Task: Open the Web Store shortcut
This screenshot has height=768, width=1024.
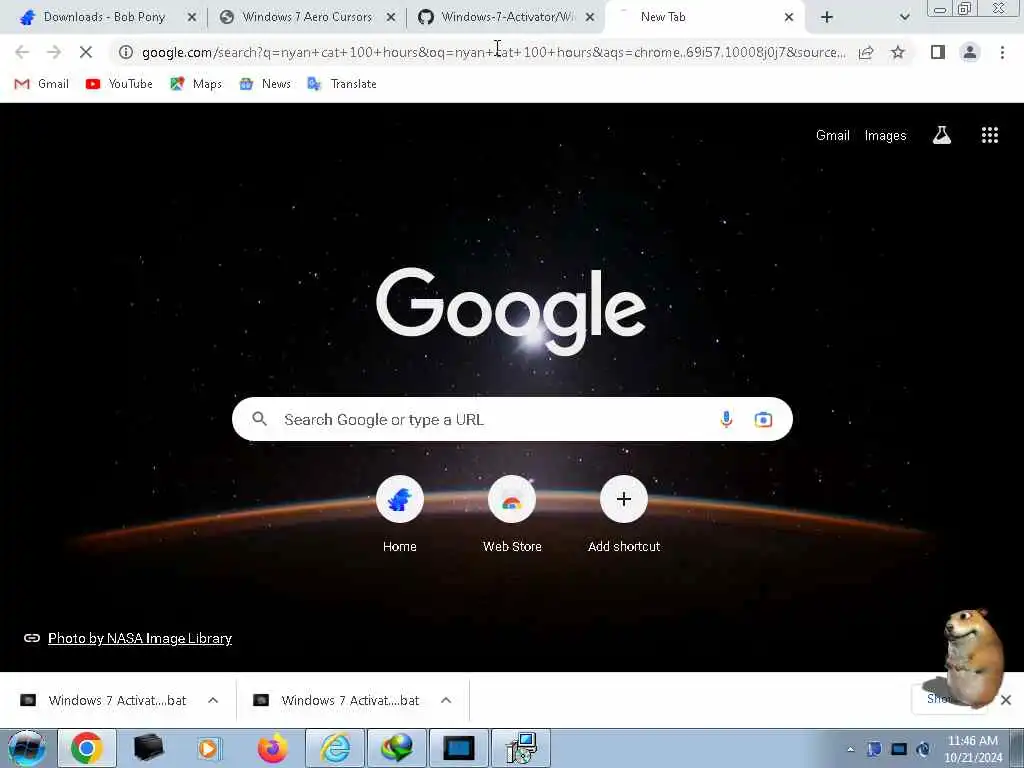Action: coord(512,515)
